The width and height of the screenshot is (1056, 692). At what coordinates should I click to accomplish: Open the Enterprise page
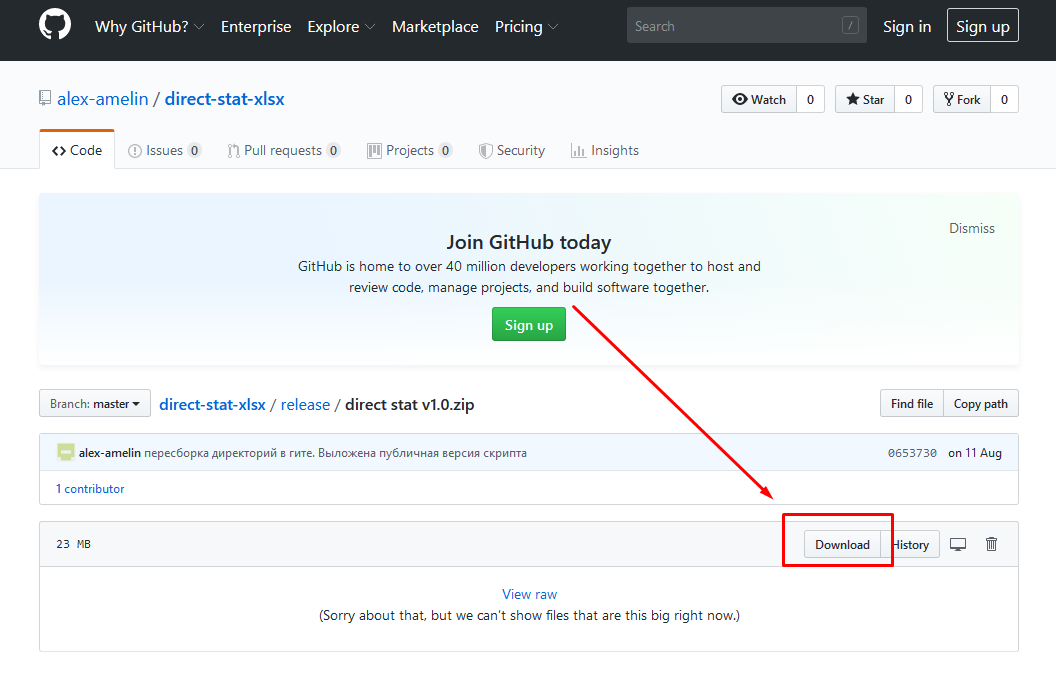coord(256,26)
